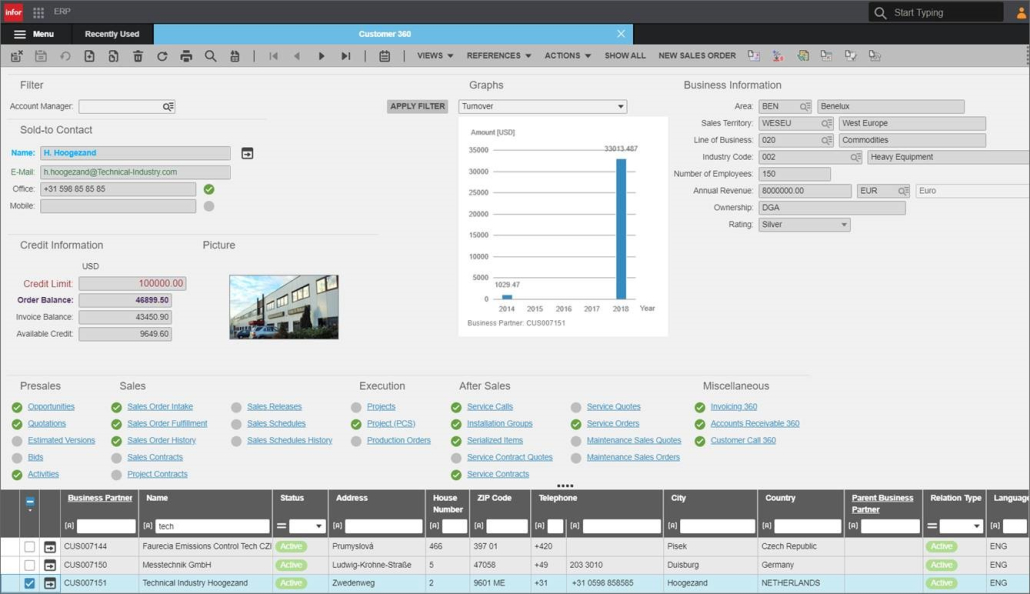Open the Service Calls link
1030x594 pixels.
click(490, 407)
